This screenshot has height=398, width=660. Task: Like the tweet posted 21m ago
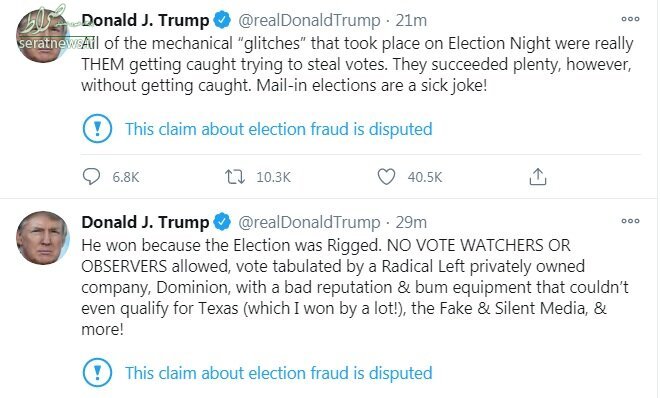tap(386, 177)
